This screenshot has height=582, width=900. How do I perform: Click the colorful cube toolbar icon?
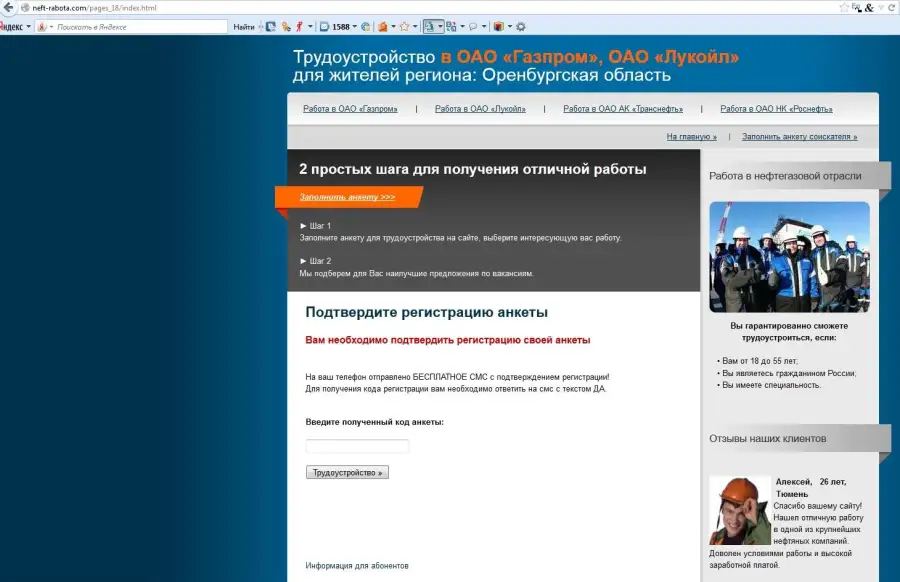click(x=498, y=27)
